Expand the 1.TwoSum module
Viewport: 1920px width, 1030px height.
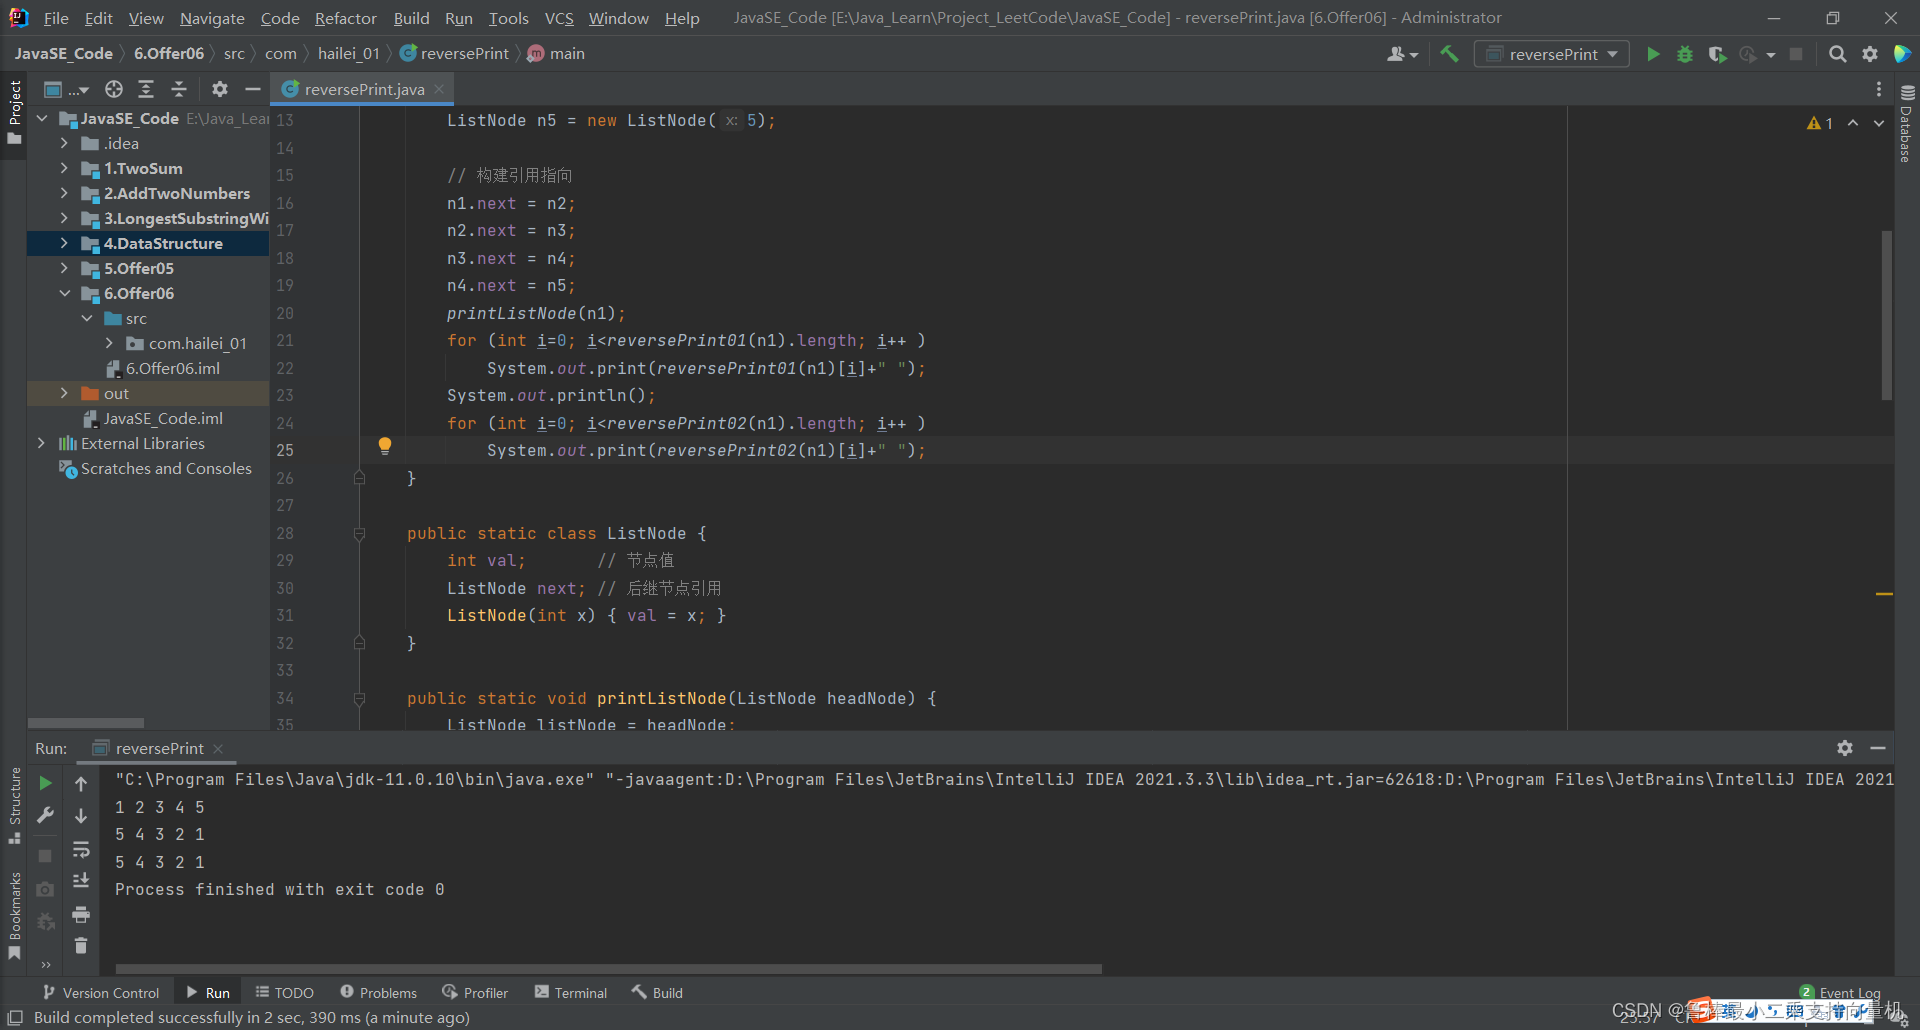[x=64, y=168]
